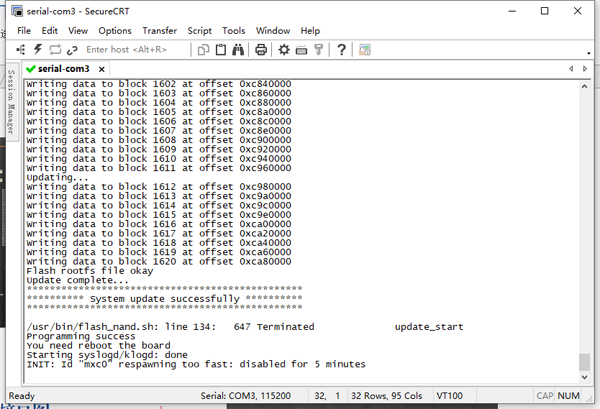Open the Window menu

(x=273, y=31)
